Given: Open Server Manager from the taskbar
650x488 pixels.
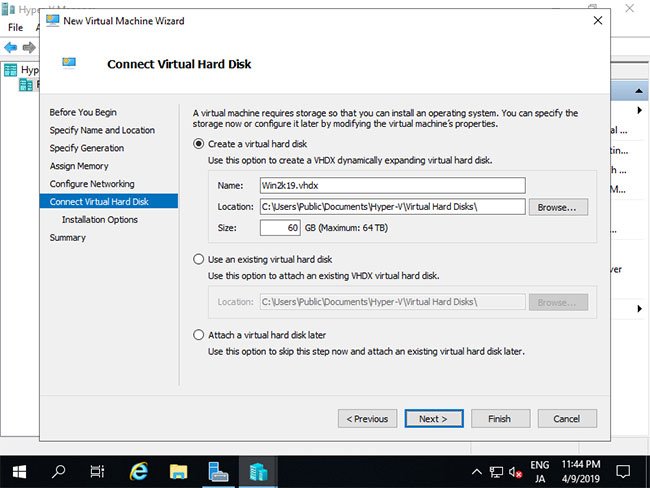Looking at the screenshot, I should (218, 472).
